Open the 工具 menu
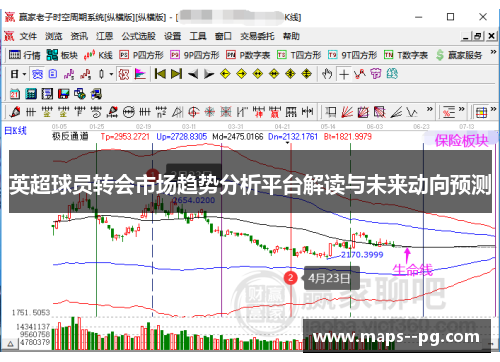Screen dimensions: 500x362 click(198, 36)
